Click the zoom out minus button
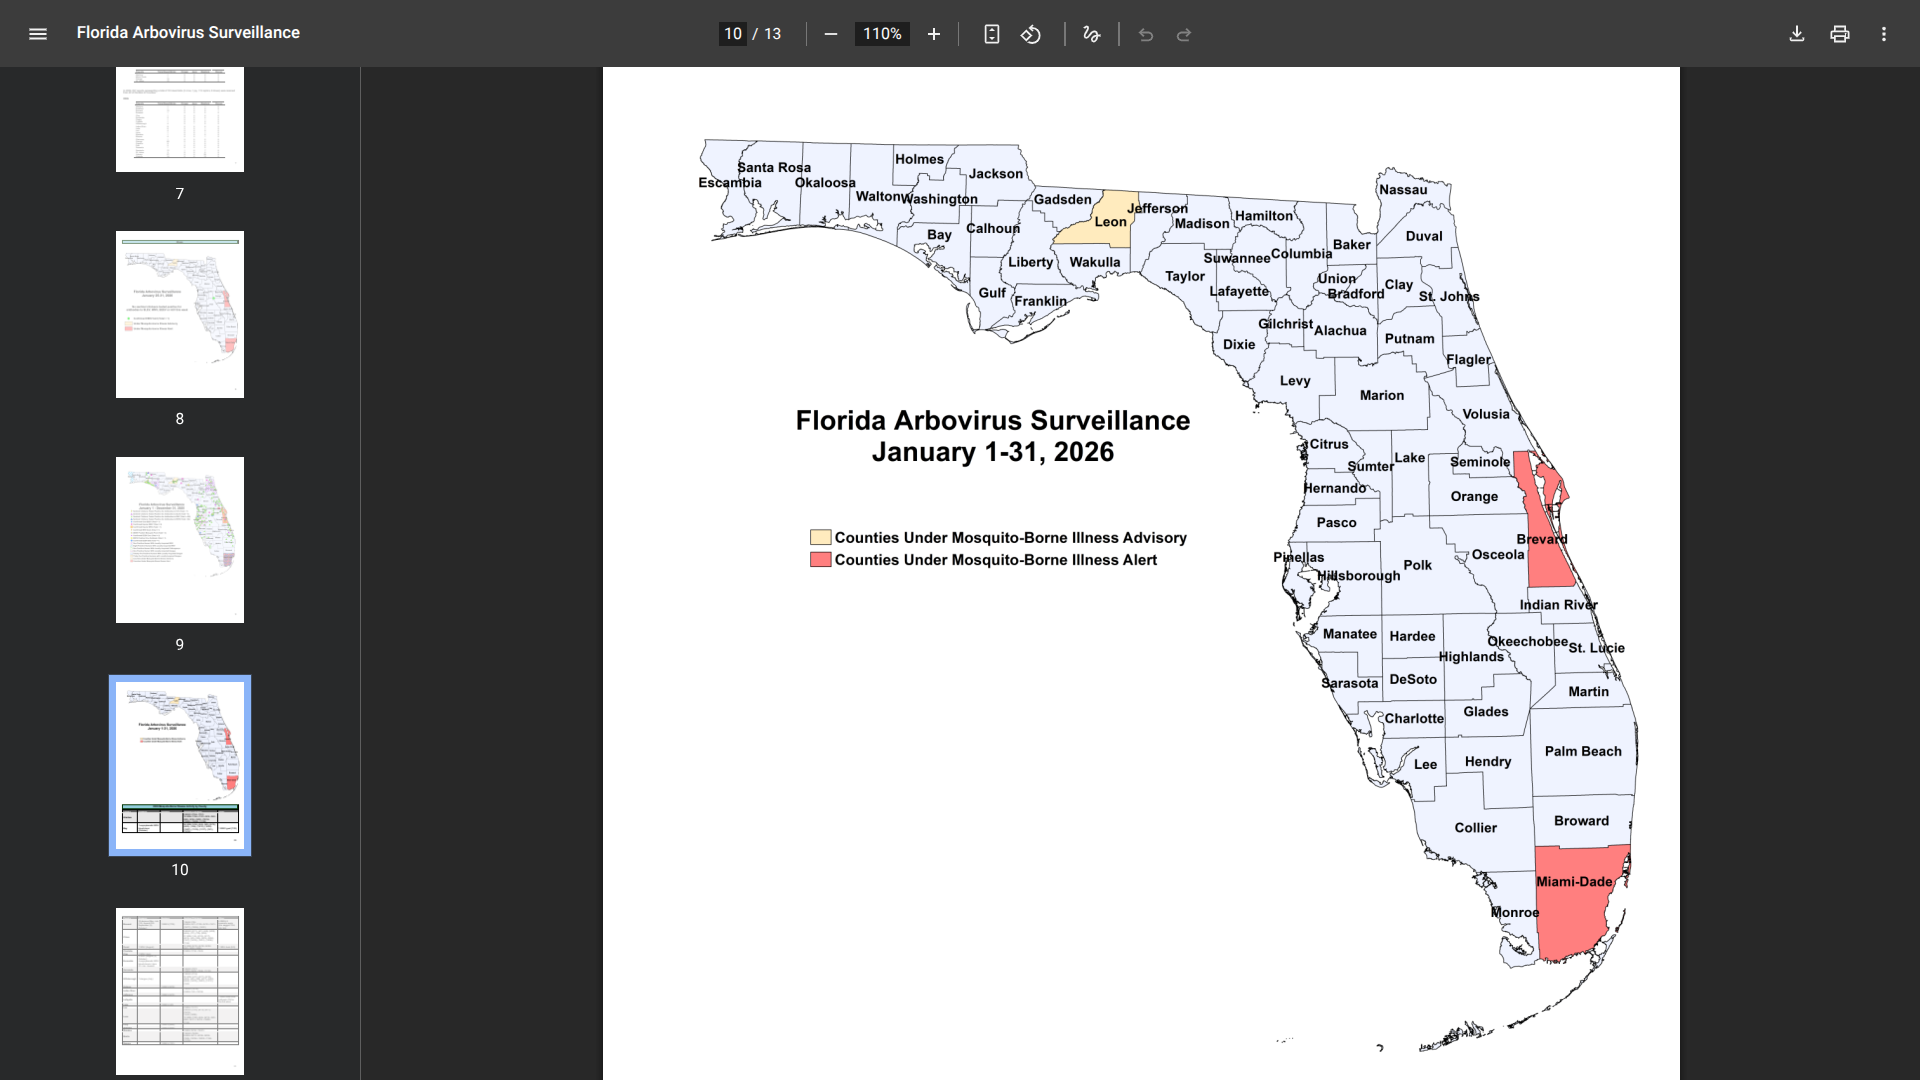Image resolution: width=1920 pixels, height=1080 pixels. coord(830,34)
